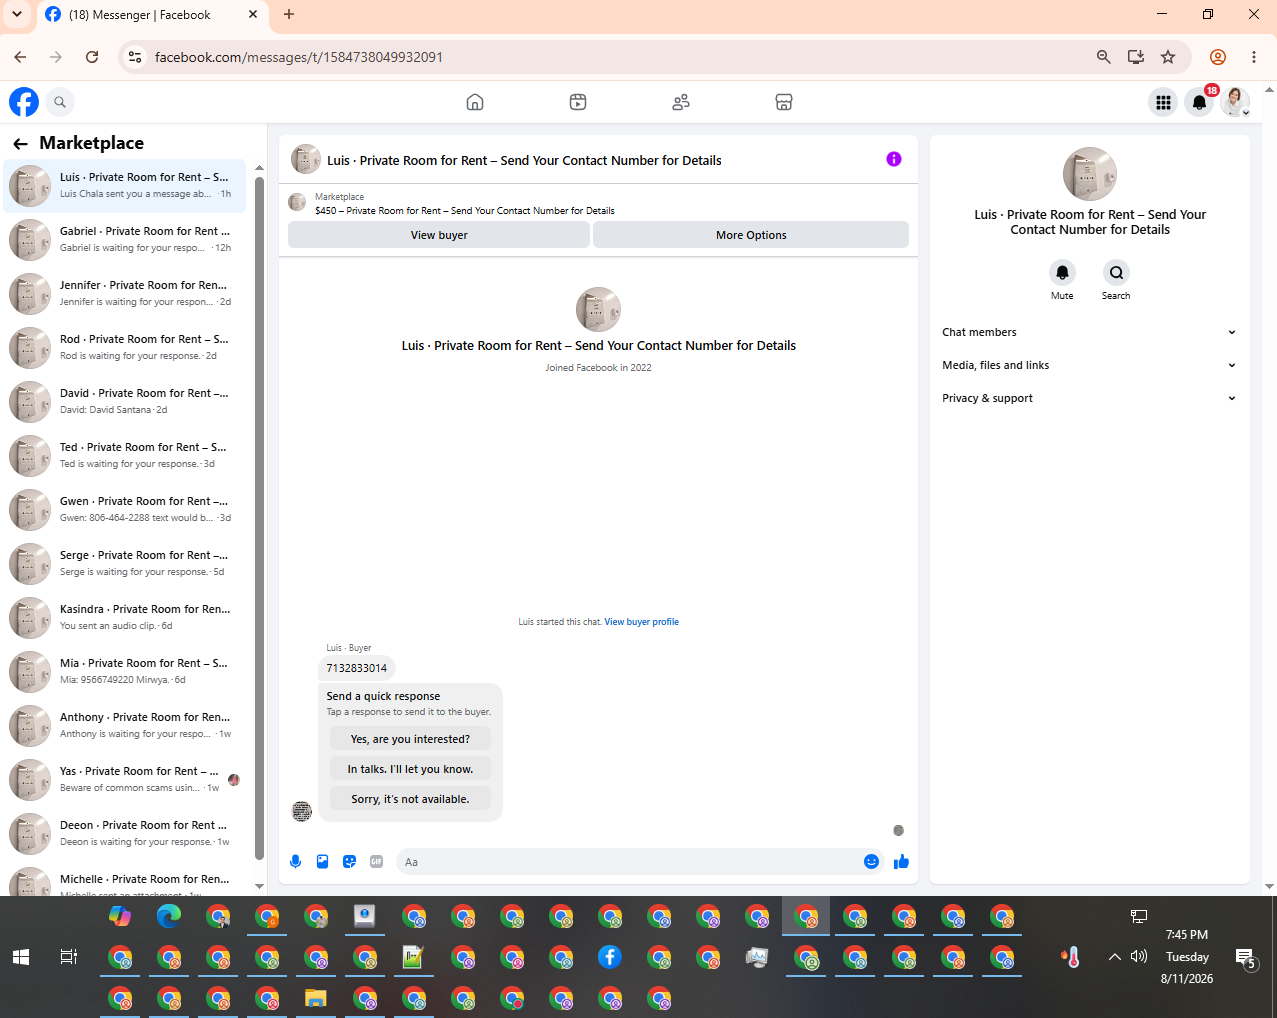Expand Privacy & support section
The width and height of the screenshot is (1277, 1018).
(1089, 398)
